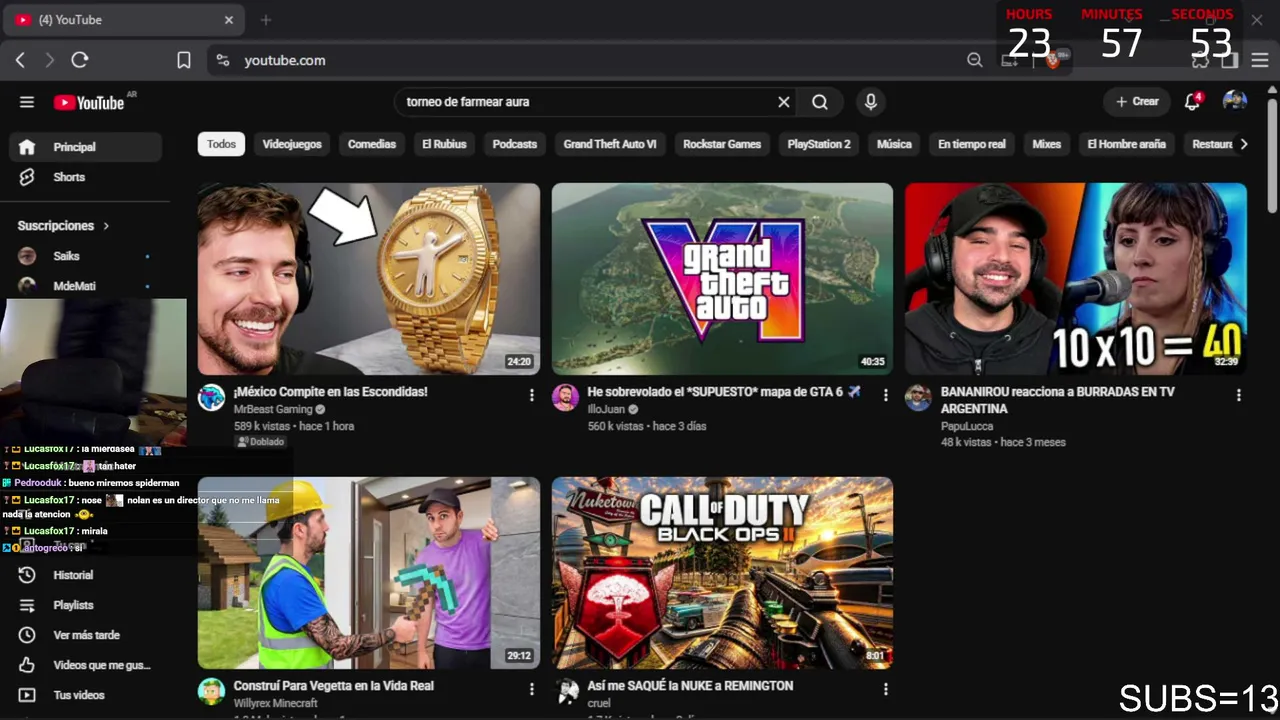Image resolution: width=1280 pixels, height=720 pixels.
Task: Select the Todos filter chip
Action: (221, 144)
